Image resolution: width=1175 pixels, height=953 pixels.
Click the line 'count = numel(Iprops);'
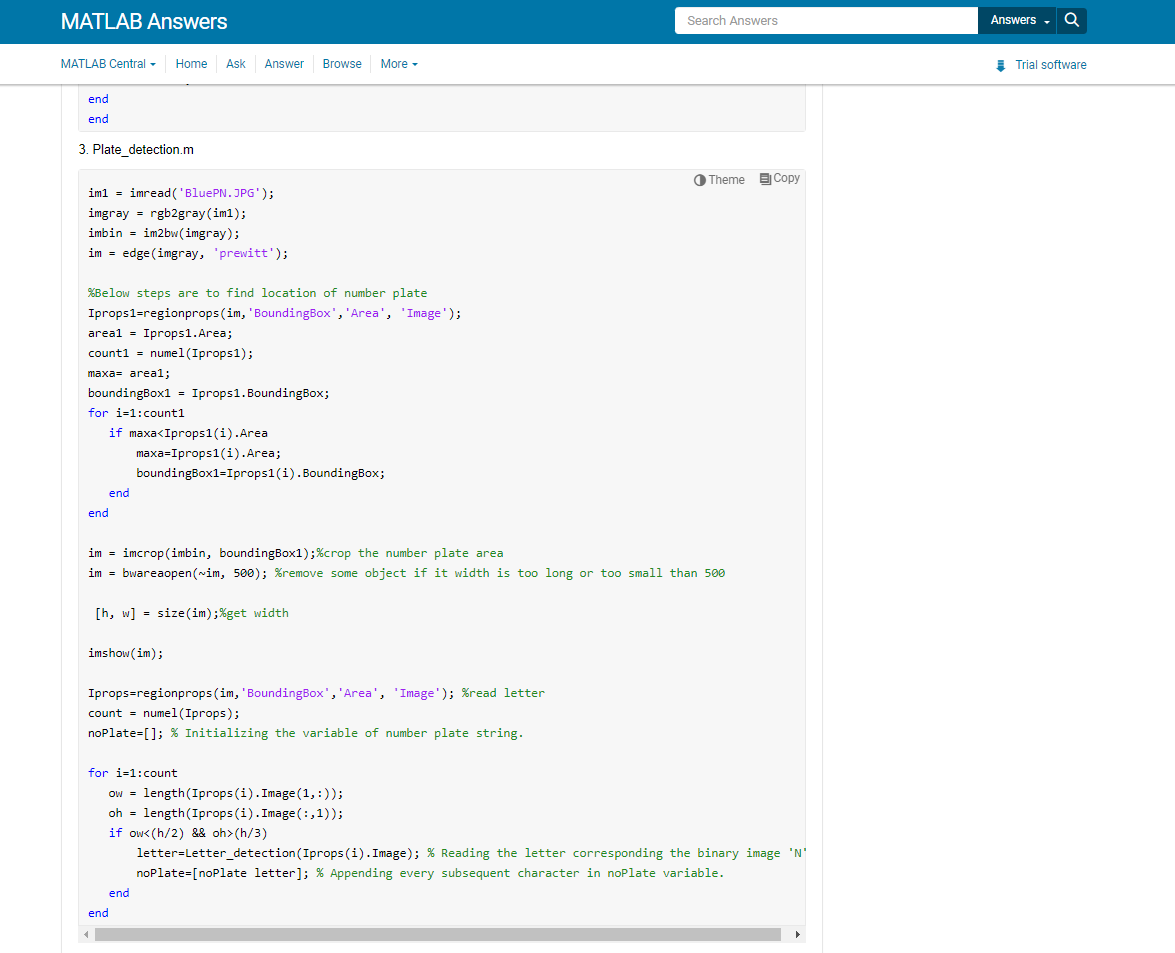(x=163, y=713)
